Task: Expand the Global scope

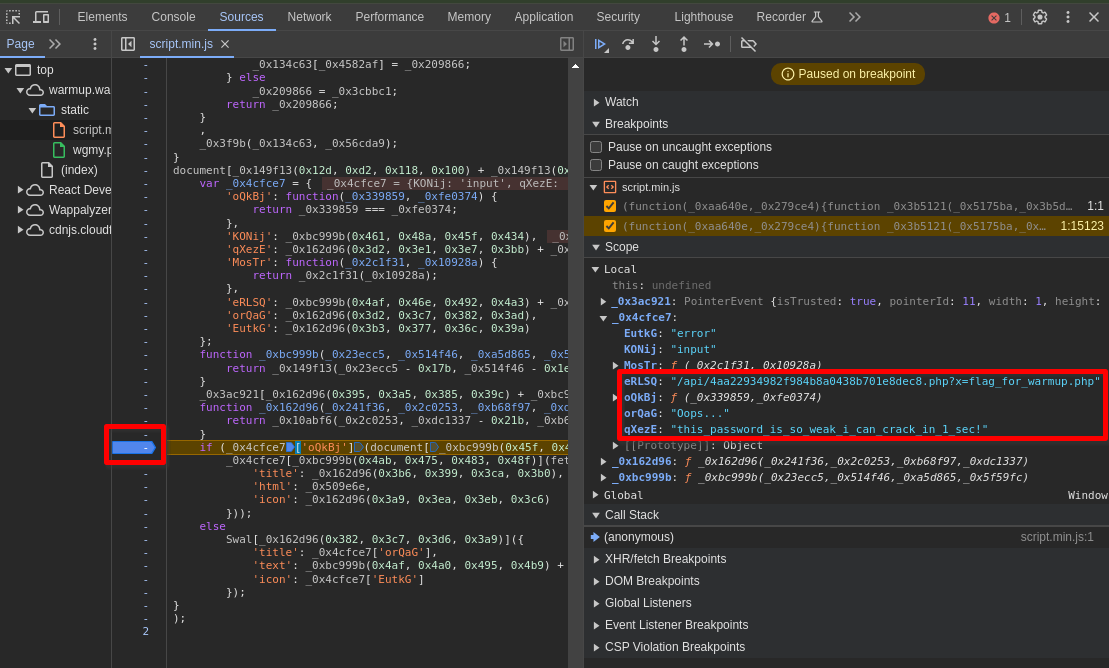Action: coord(596,495)
